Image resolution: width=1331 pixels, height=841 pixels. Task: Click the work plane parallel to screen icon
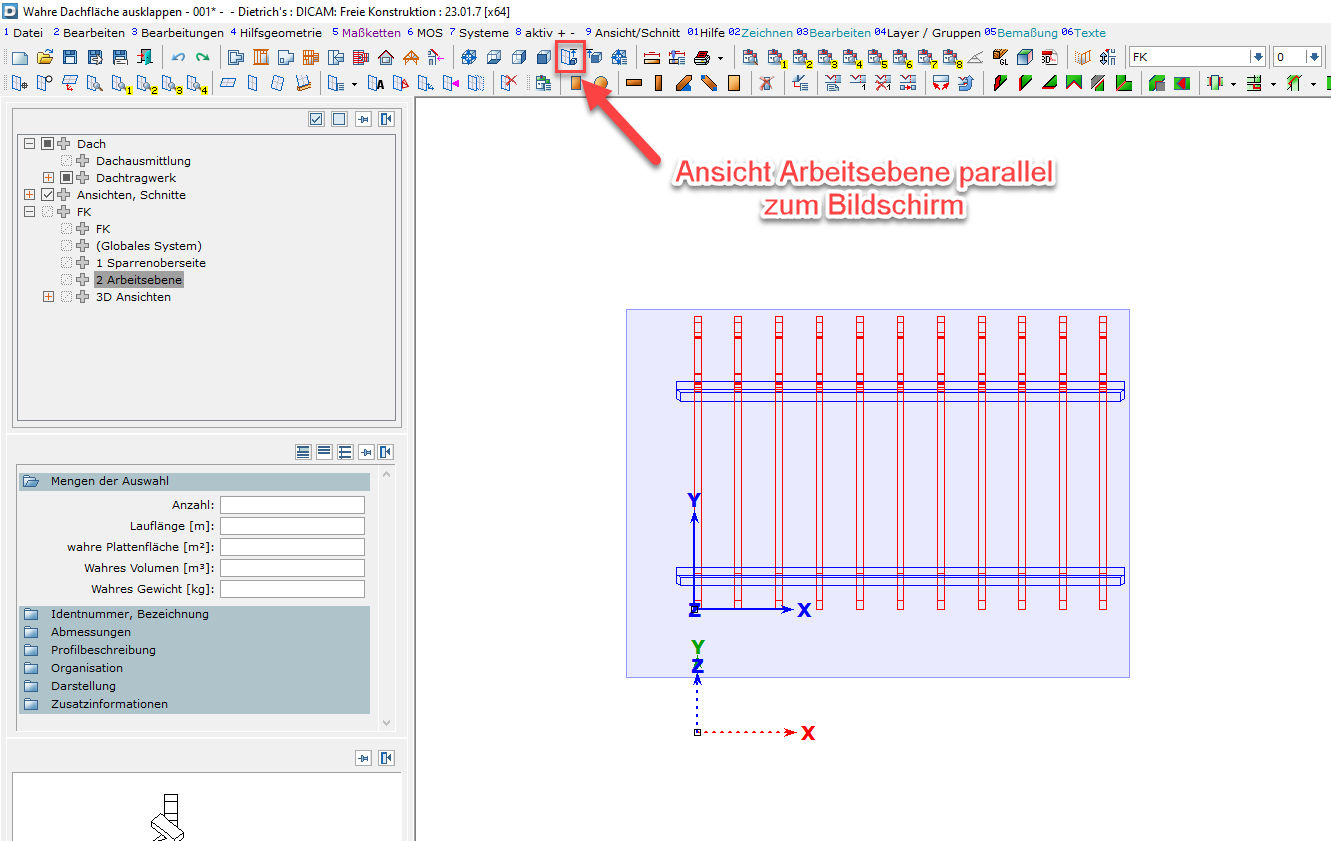570,57
